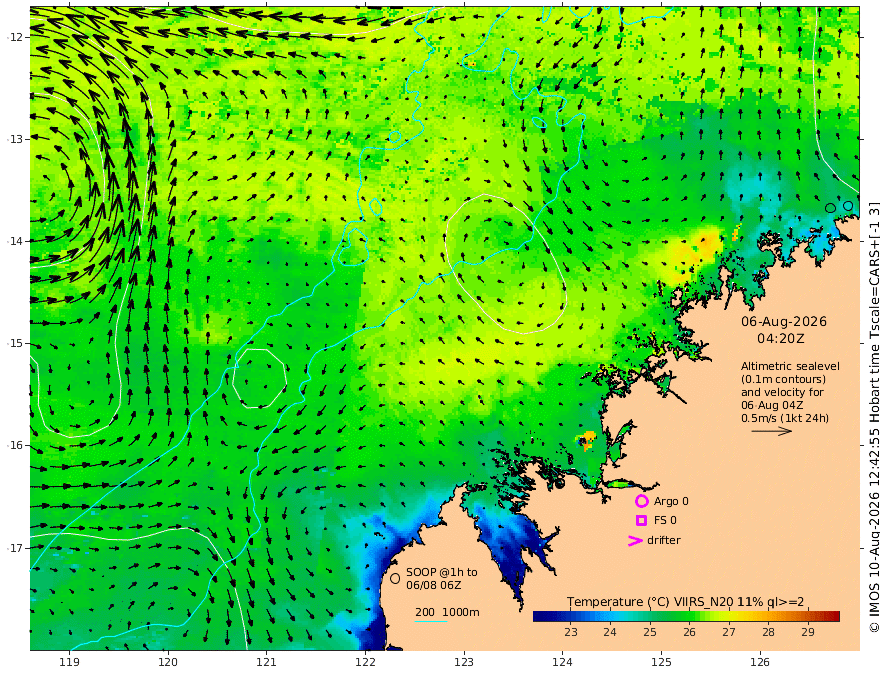The image size is (880, 680).
Task: Click longitude axis label 125
Action: [661, 663]
